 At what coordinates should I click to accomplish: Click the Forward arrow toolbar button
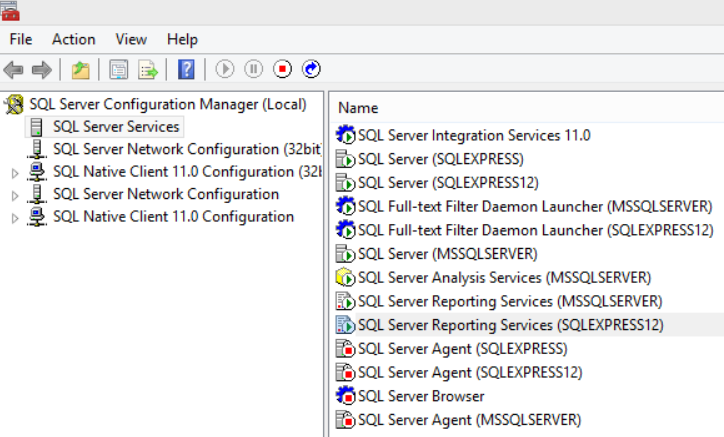click(42, 70)
